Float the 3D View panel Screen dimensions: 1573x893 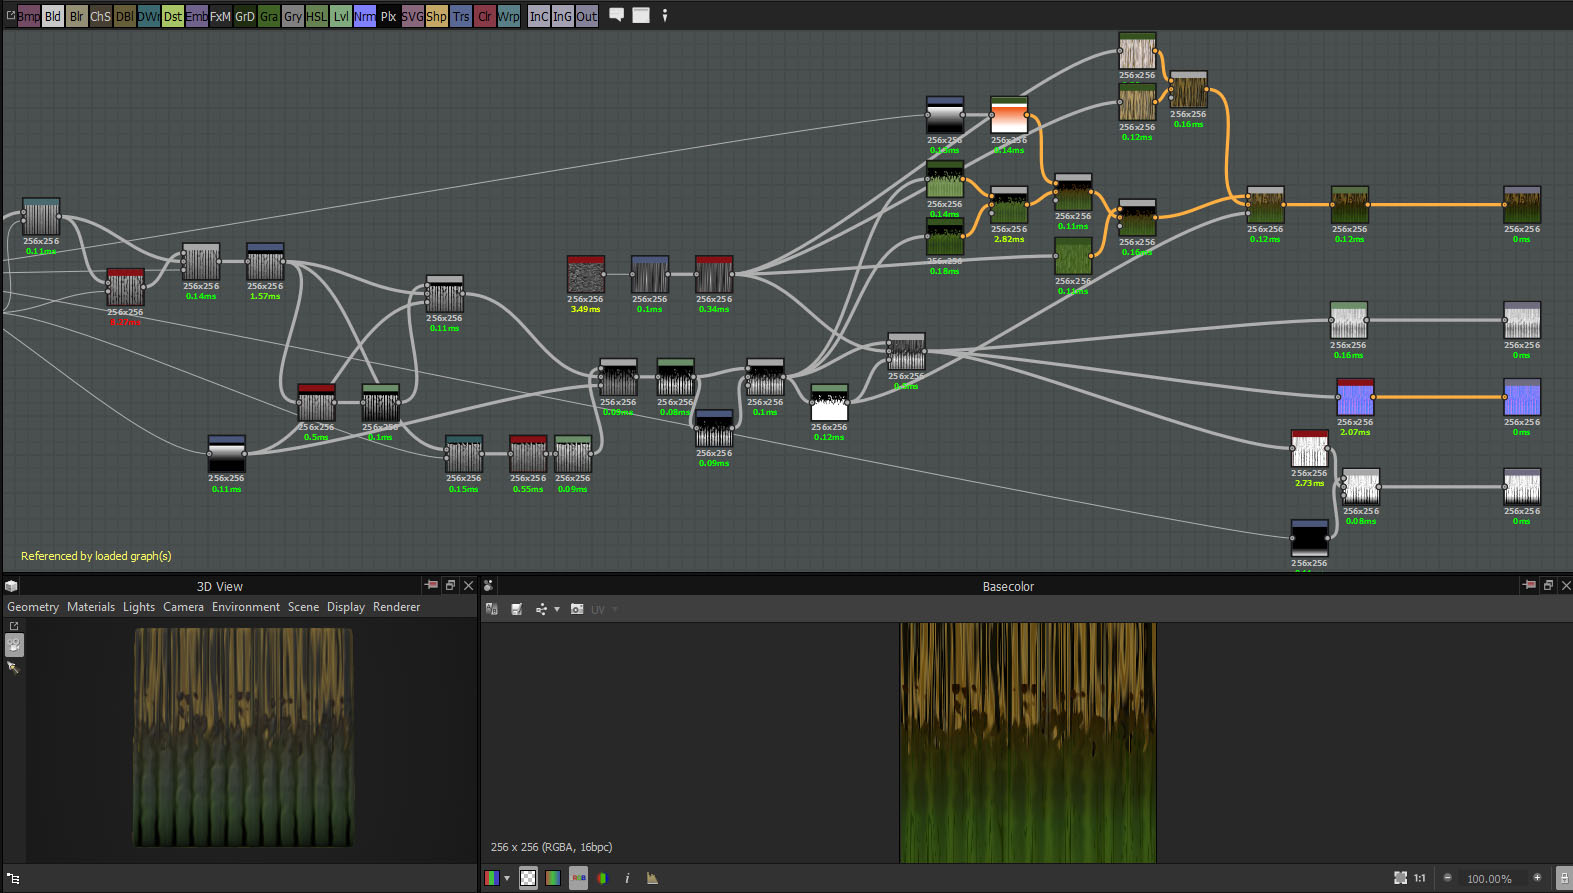450,585
